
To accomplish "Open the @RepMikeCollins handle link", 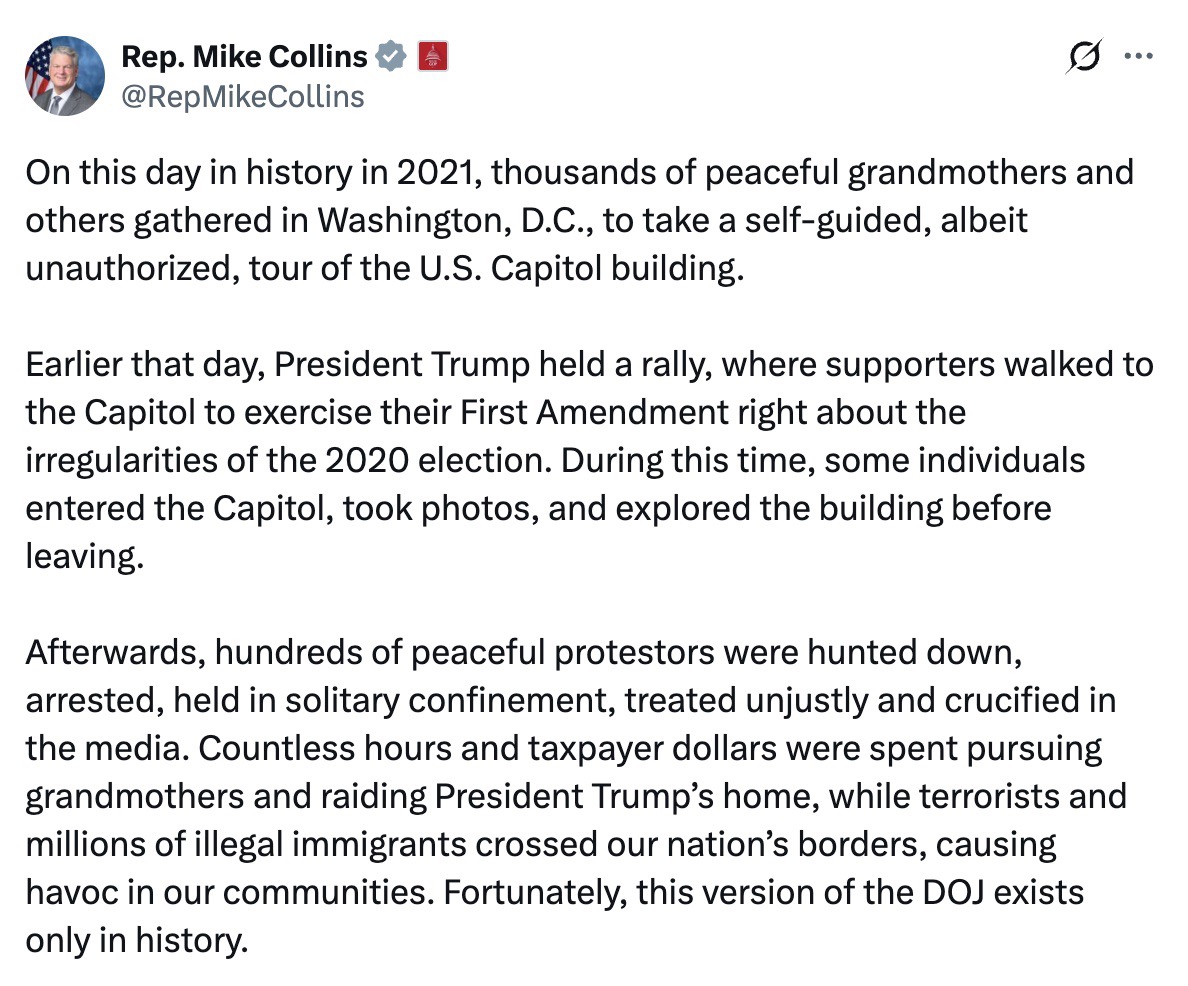I will [x=243, y=96].
